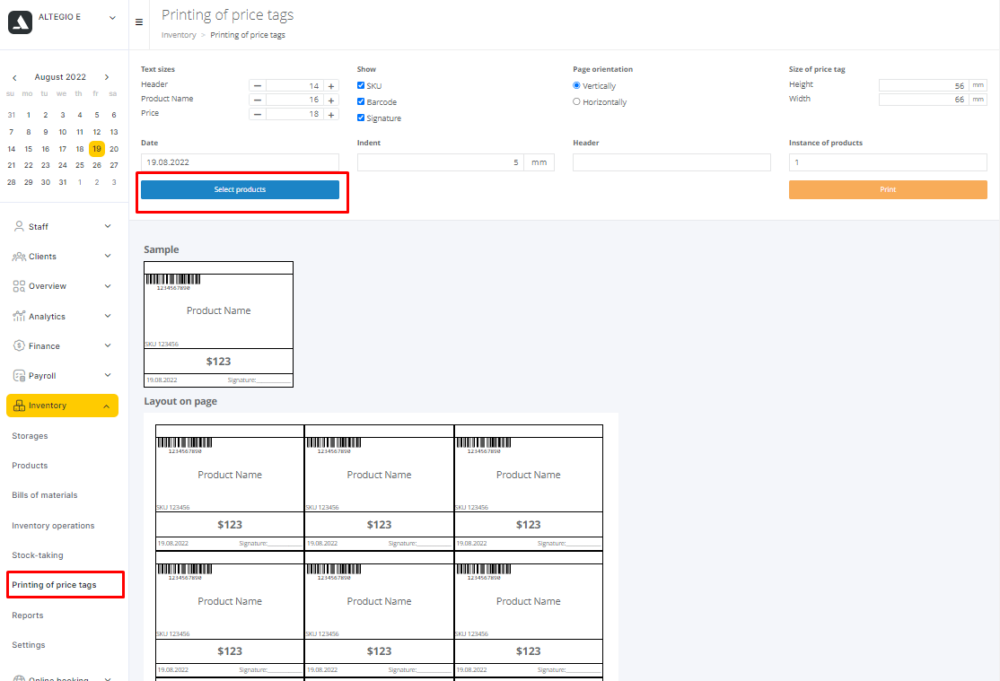Image resolution: width=1000 pixels, height=681 pixels.
Task: Toggle the hamburger sidebar menu icon
Action: coord(139,22)
